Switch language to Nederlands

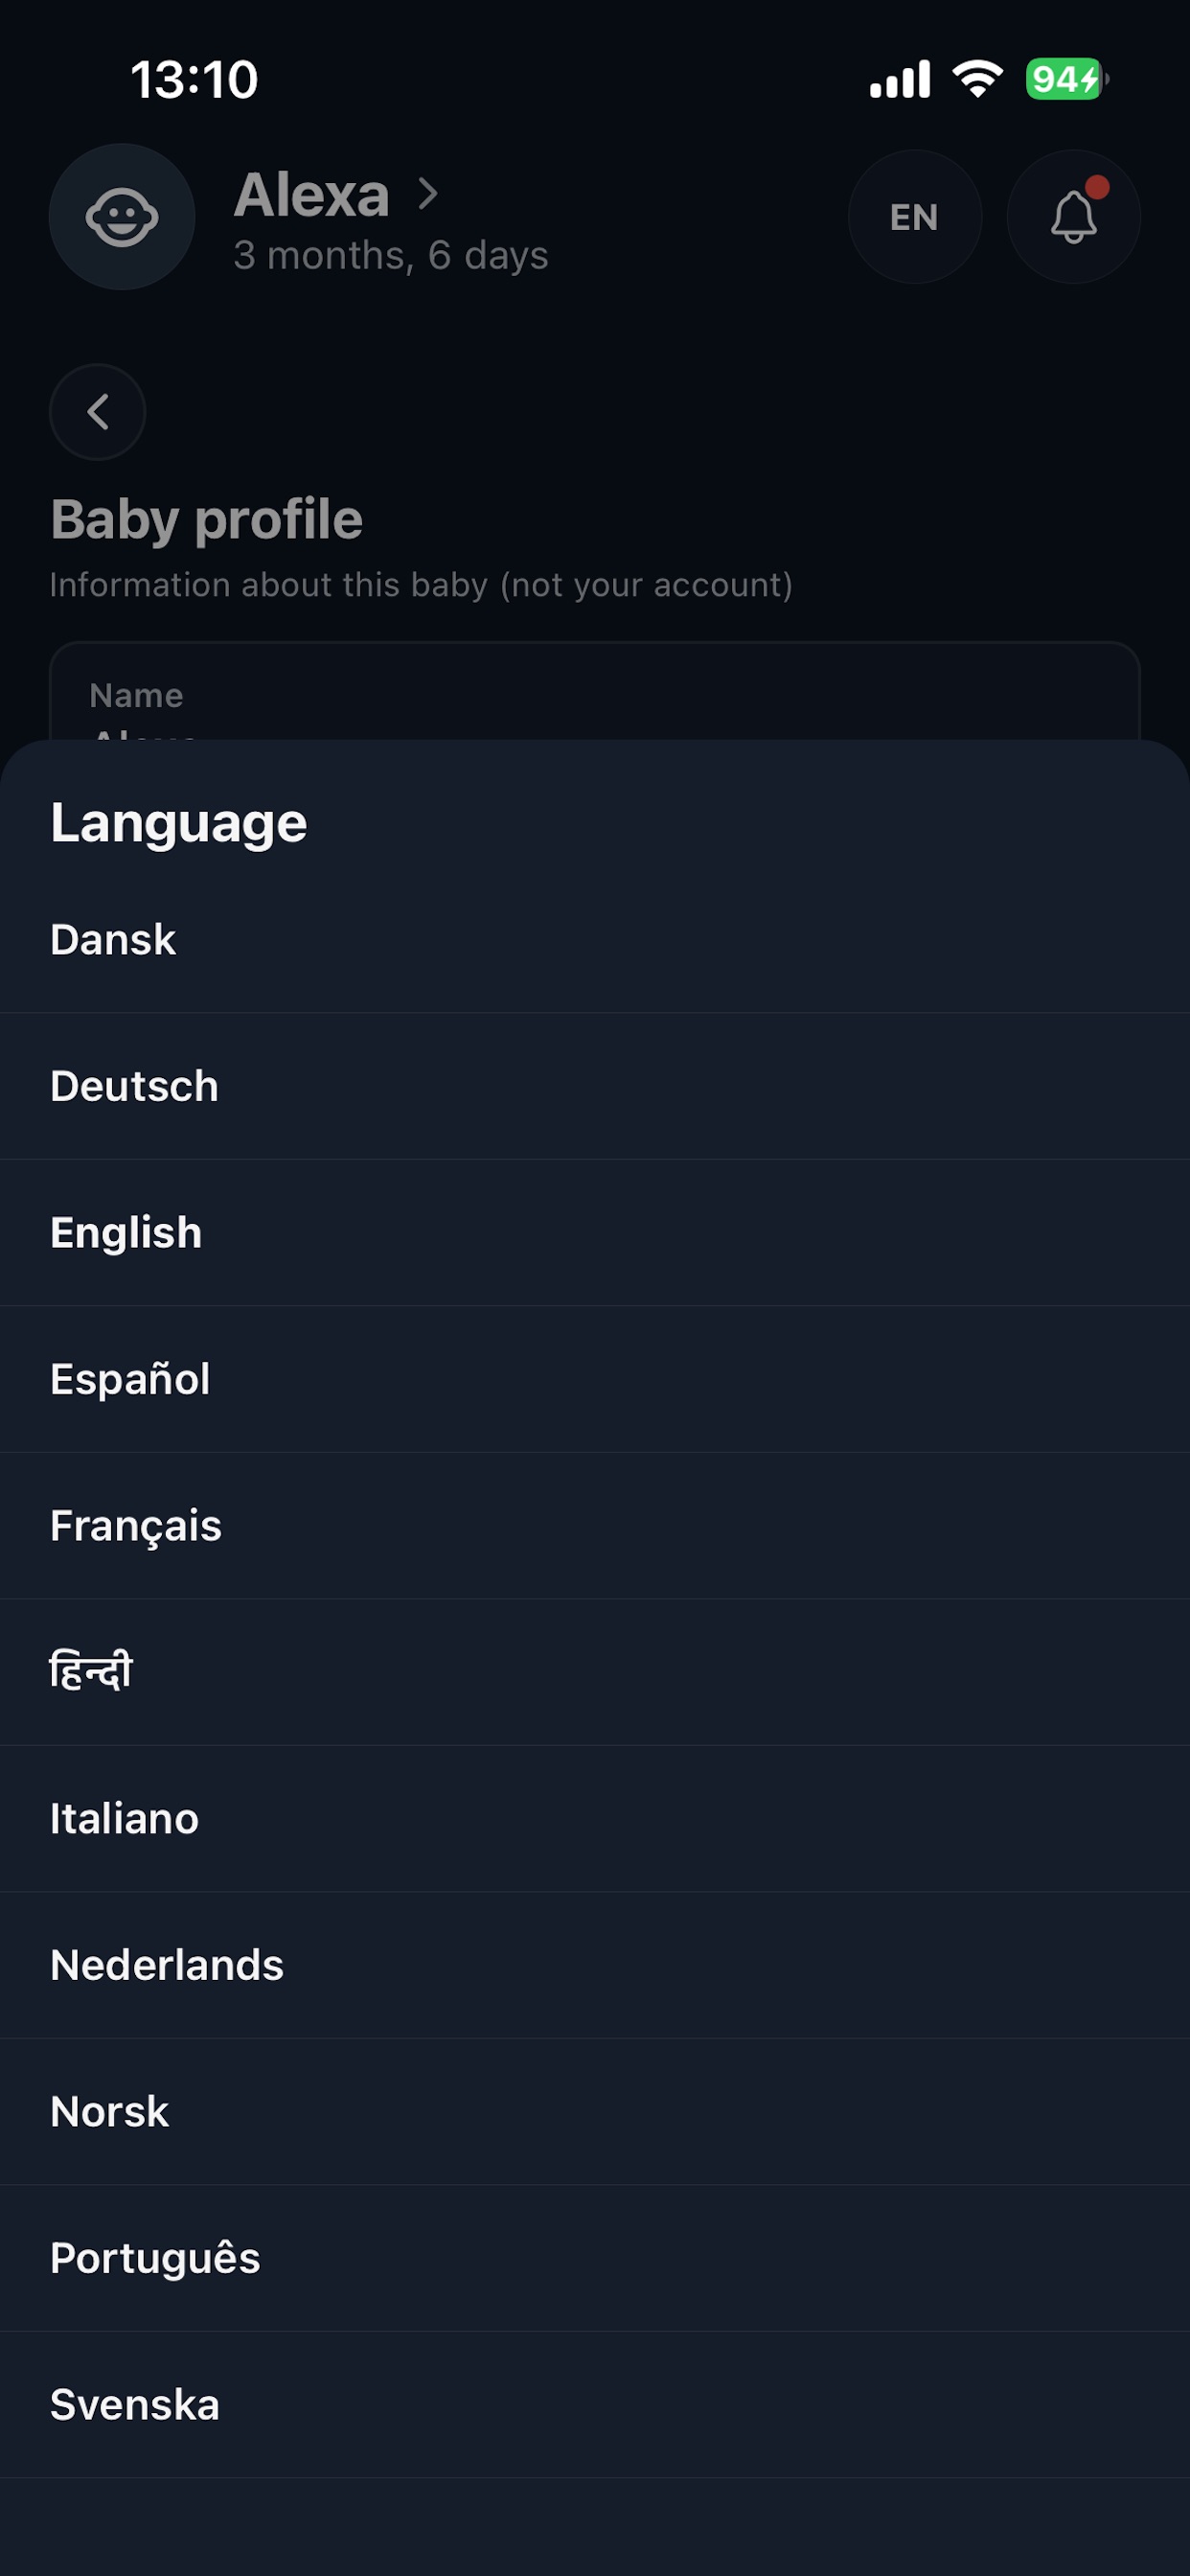point(595,1966)
